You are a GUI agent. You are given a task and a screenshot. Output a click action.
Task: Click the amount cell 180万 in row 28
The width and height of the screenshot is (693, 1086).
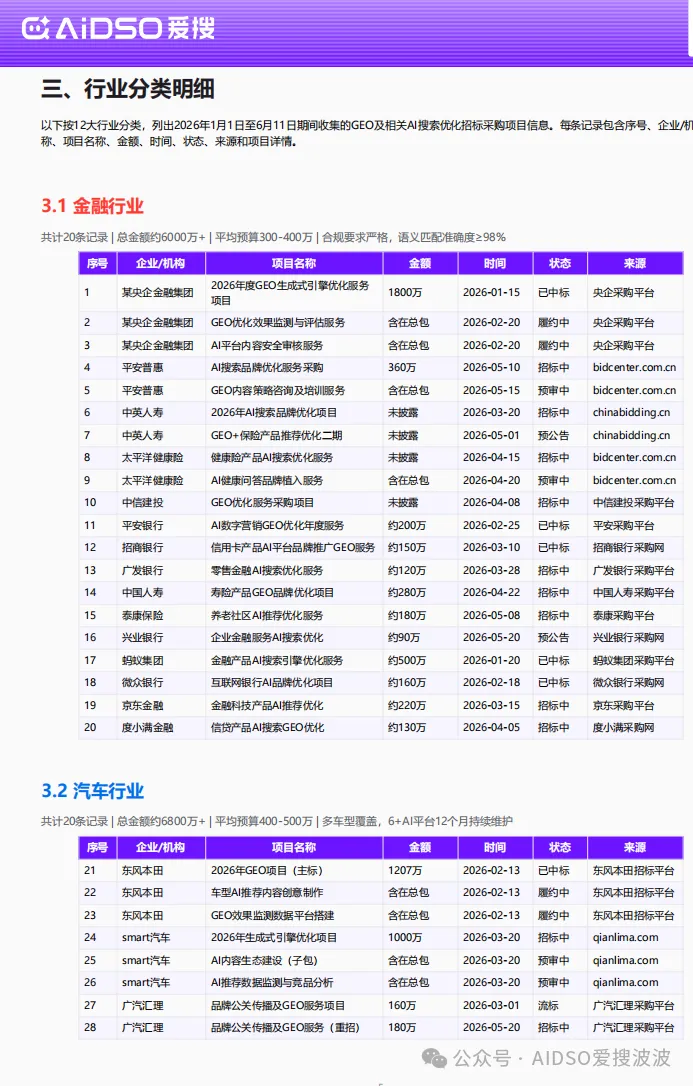(402, 1027)
